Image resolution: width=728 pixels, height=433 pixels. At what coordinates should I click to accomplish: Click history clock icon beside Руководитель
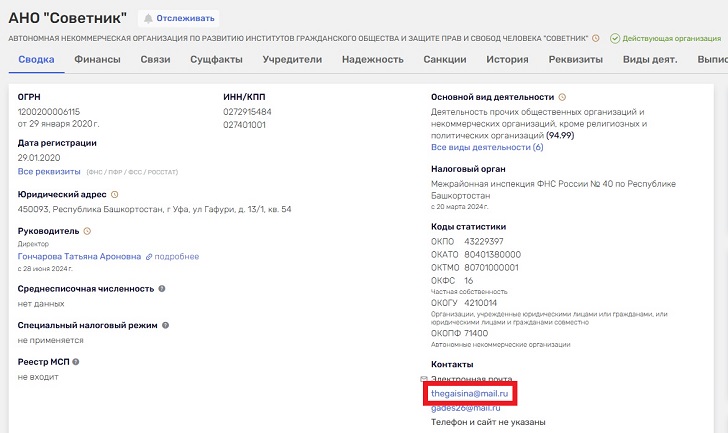[87, 231]
